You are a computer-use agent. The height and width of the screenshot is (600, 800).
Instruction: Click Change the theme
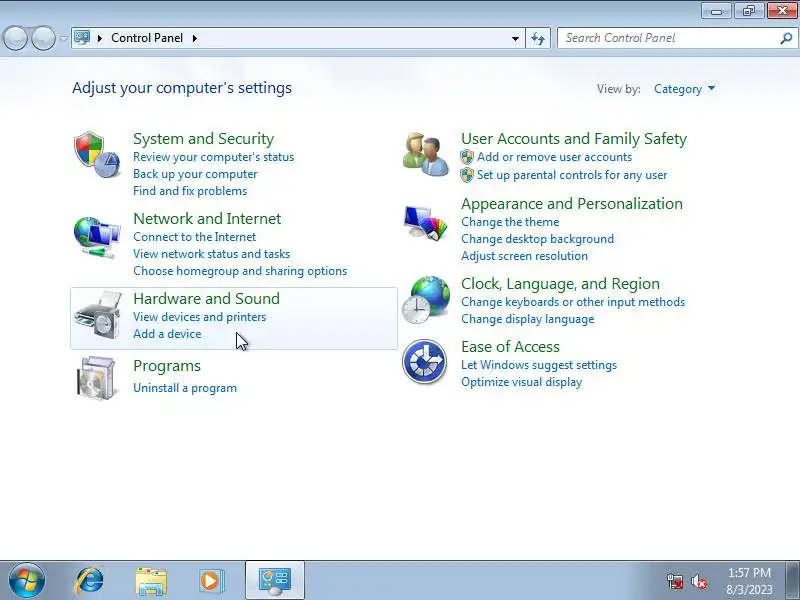click(510, 222)
